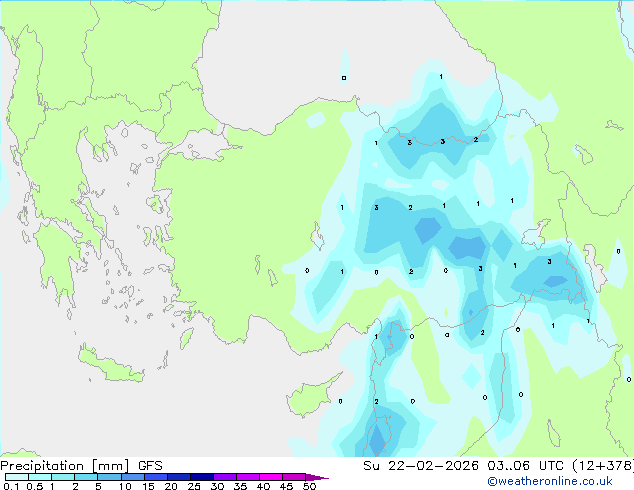Pick the 20–25 mm dark blue swatch
Image resolution: width=634 pixels, height=490 pixels.
(x=178, y=477)
